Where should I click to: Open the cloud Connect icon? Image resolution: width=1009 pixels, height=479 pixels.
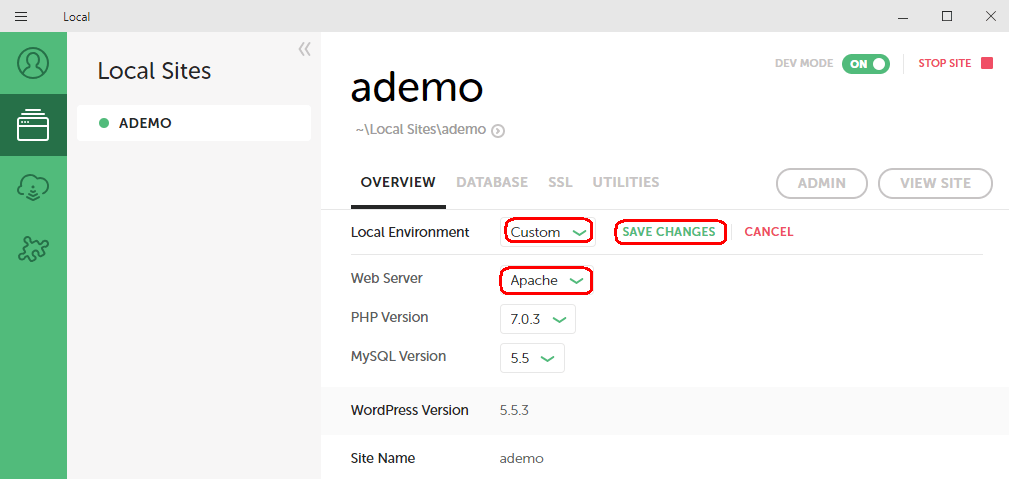(33, 187)
